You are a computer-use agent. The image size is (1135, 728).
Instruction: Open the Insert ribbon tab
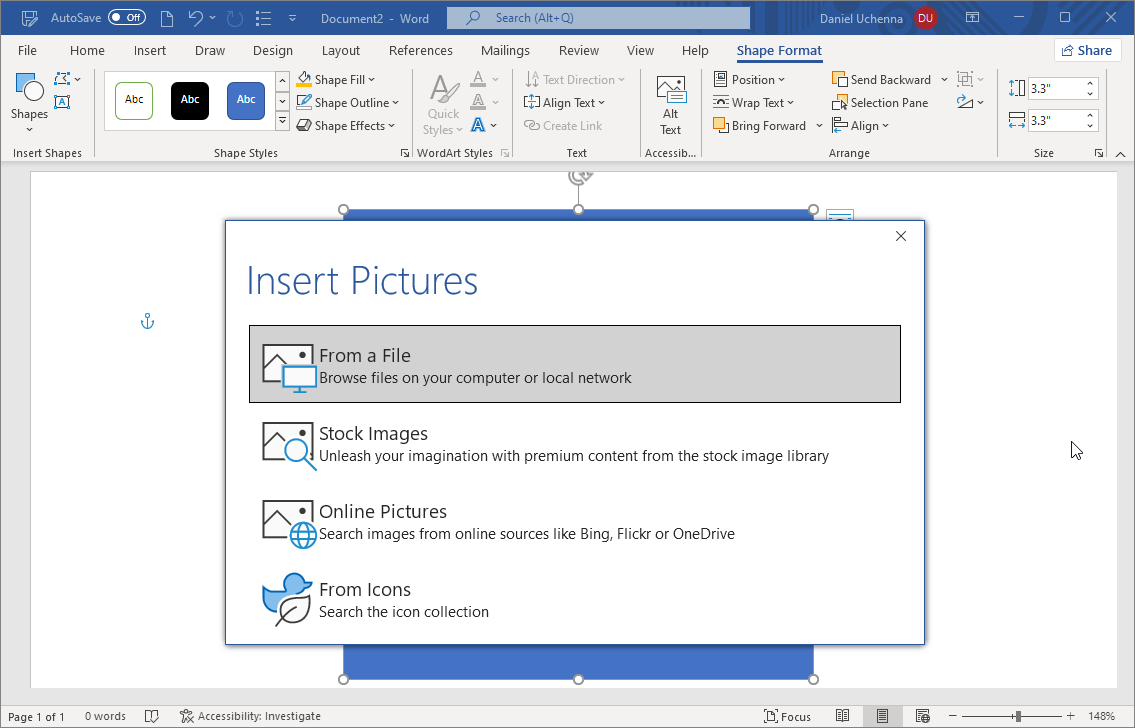[150, 51]
